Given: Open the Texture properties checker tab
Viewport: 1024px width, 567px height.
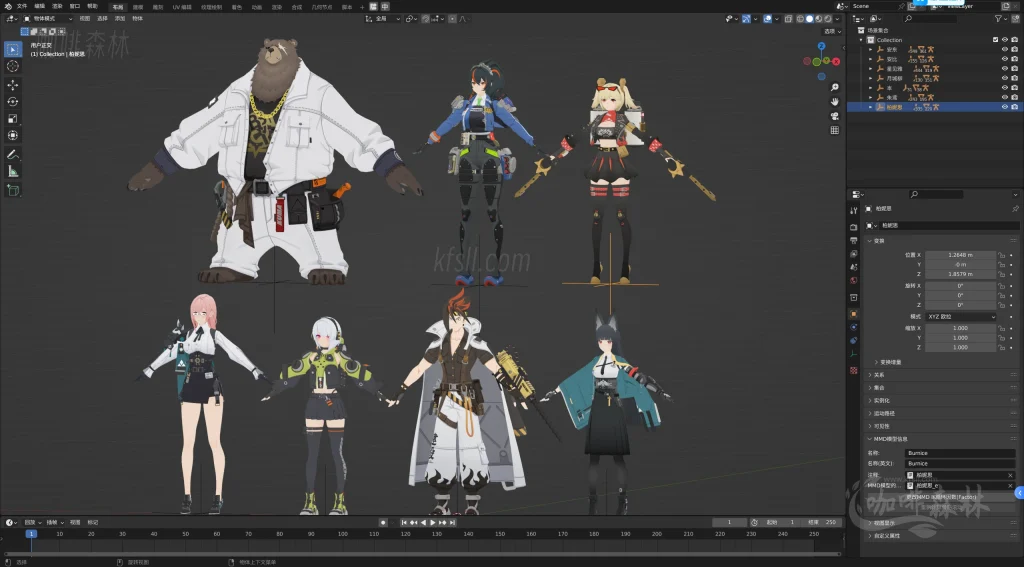Looking at the screenshot, I should 854,370.
